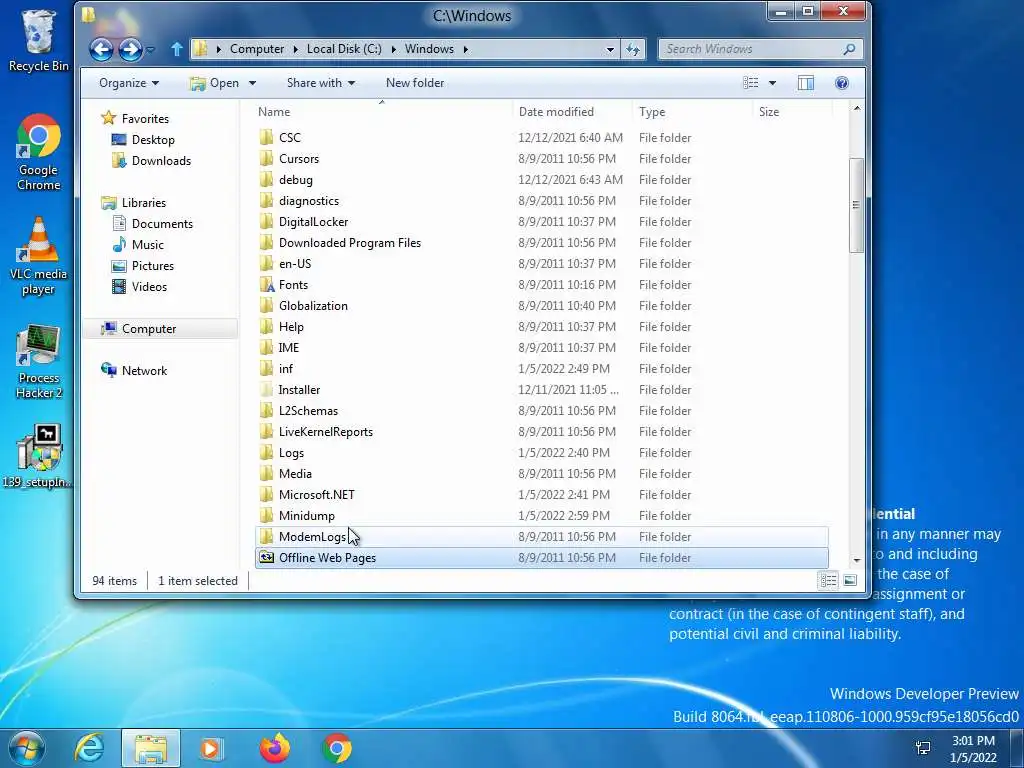Viewport: 1024px width, 768px height.
Task: Select Favorites in the navigation pane
Action: click(145, 119)
